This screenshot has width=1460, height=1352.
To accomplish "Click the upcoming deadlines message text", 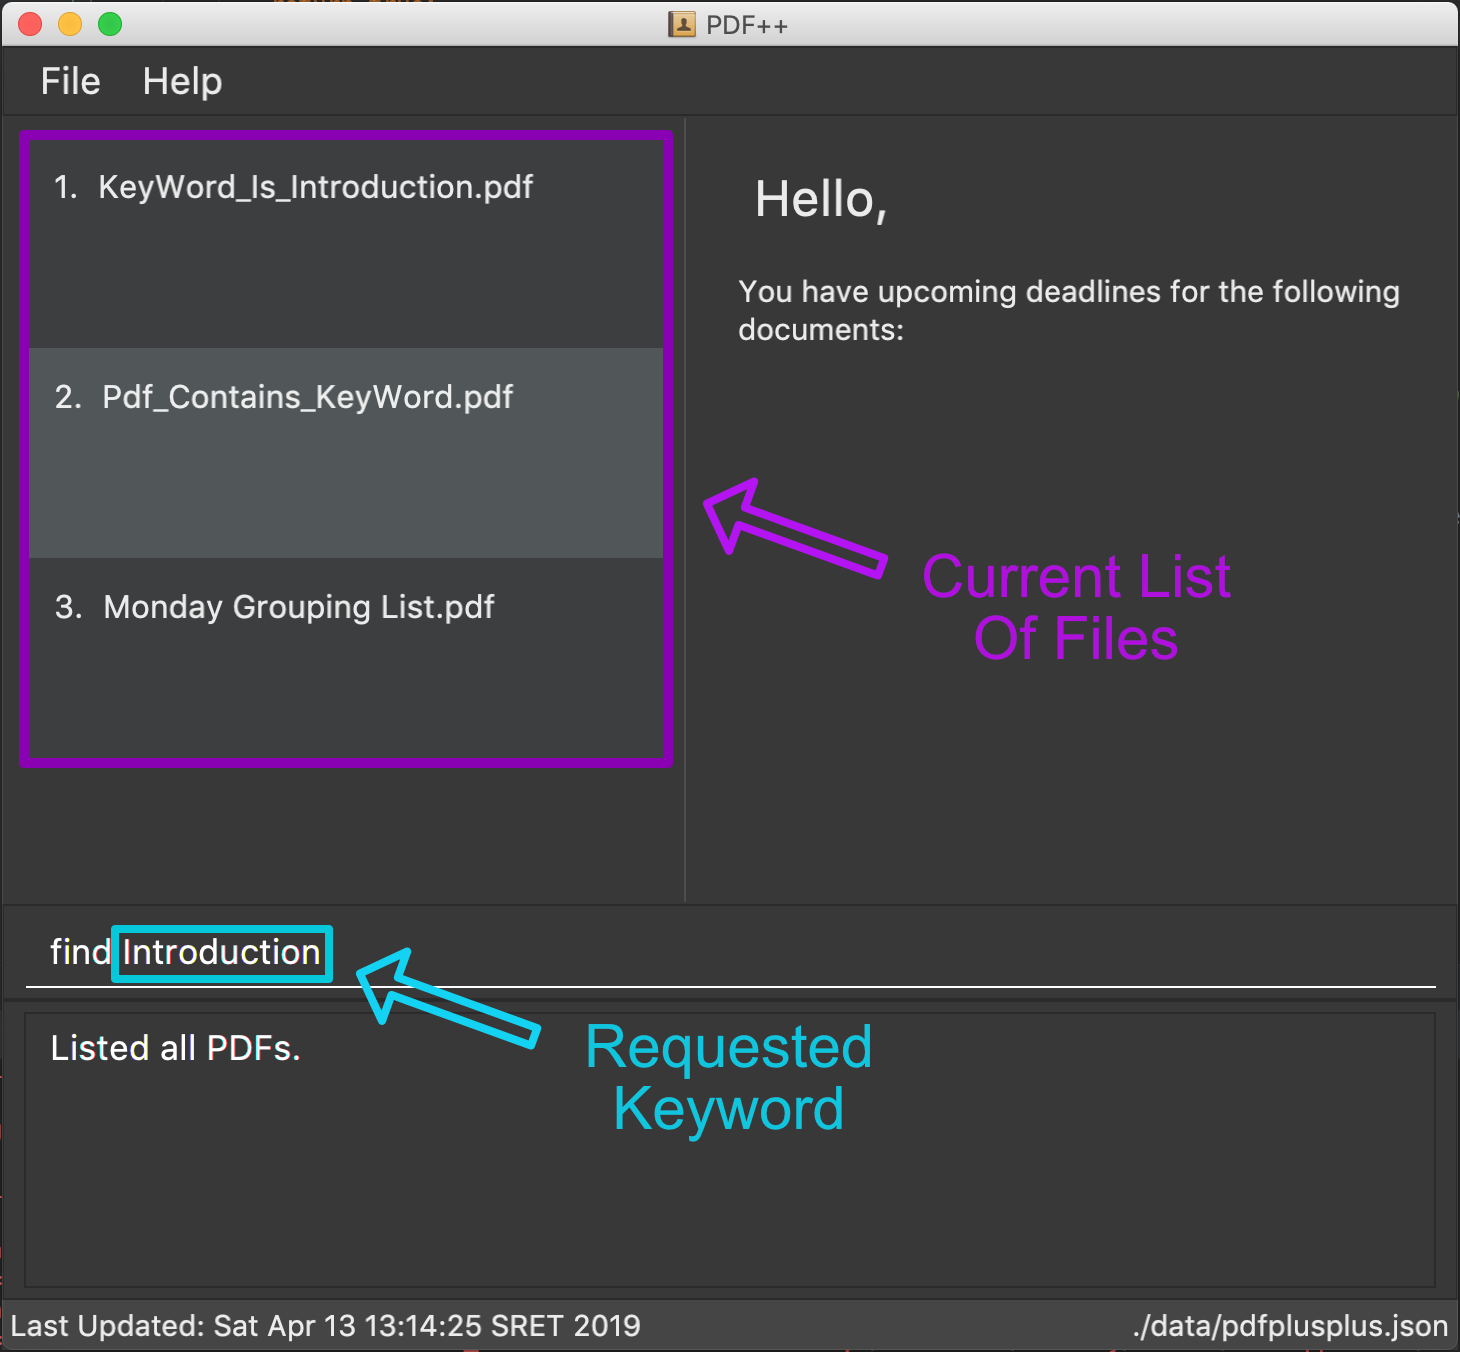I will (x=1068, y=310).
